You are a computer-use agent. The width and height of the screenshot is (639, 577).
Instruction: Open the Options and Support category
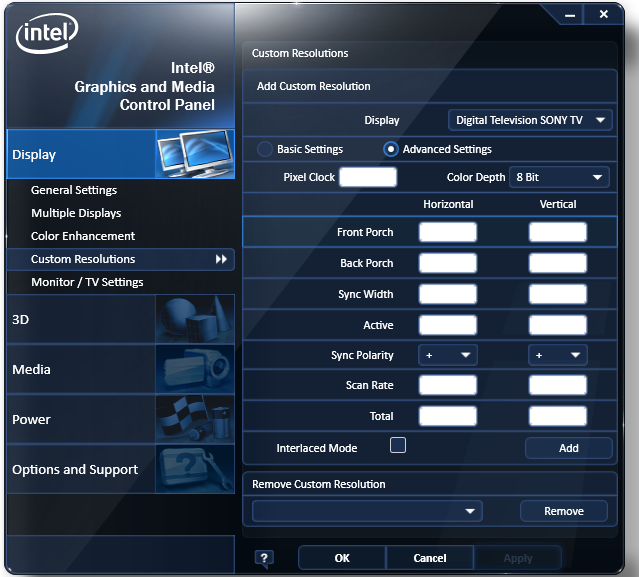(121, 469)
